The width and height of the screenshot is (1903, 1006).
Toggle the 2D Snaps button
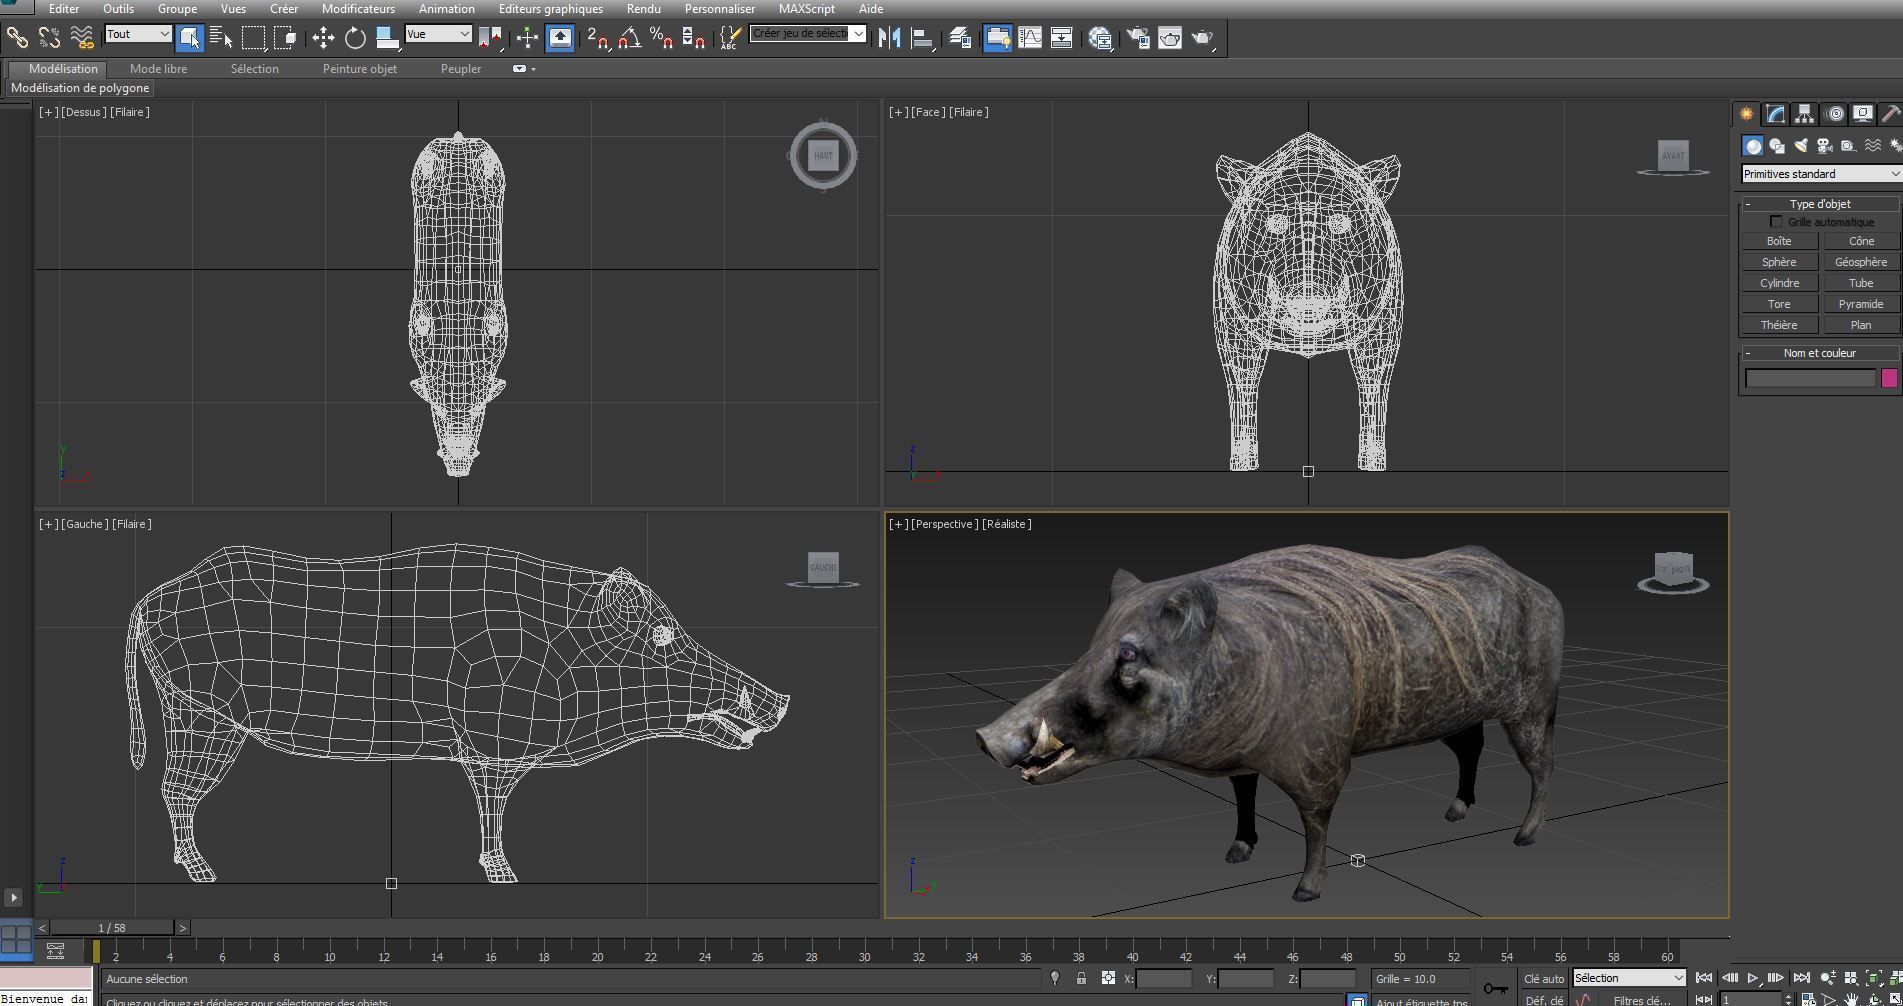(598, 38)
